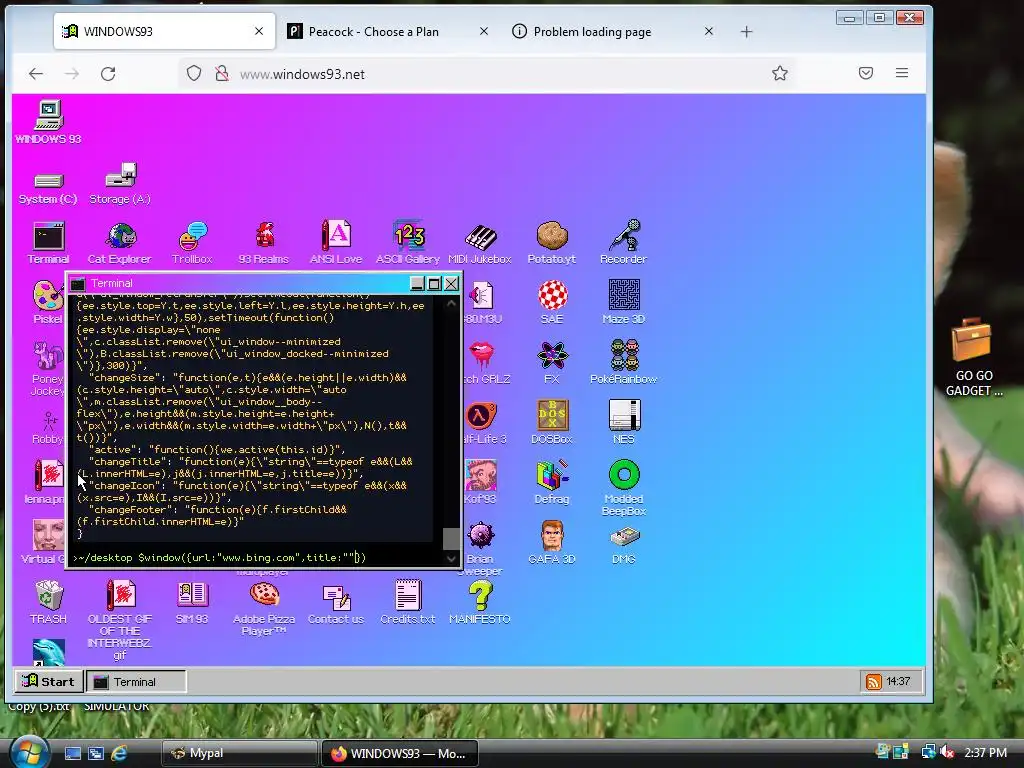Image resolution: width=1024 pixels, height=768 pixels.
Task: Click the Windows 93 Start button
Action: pyautogui.click(x=49, y=681)
